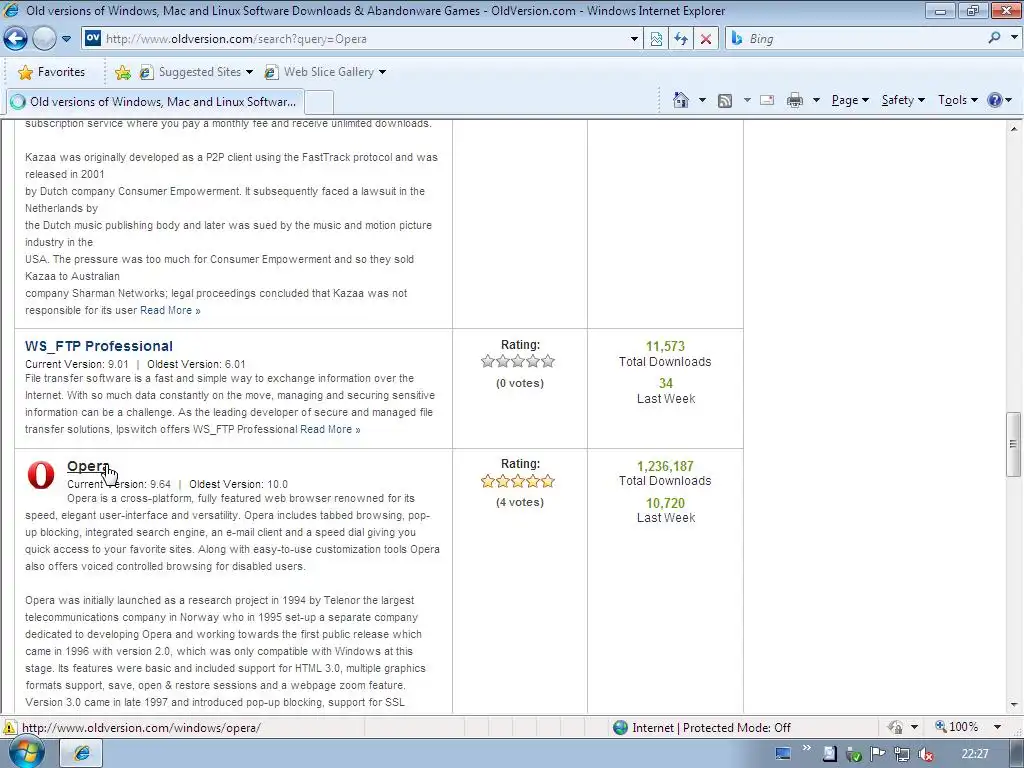1024x768 pixels.
Task: Click the Print icon in command bar
Action: 795,100
